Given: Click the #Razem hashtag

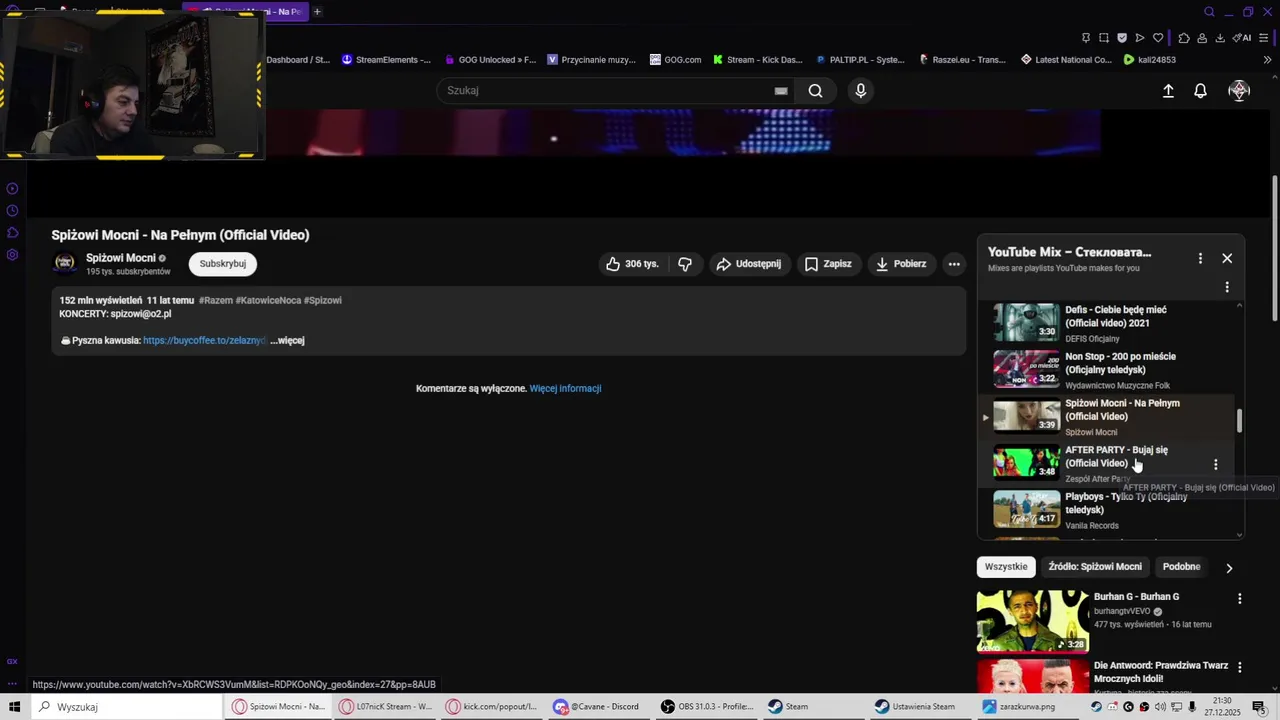Looking at the screenshot, I should [x=215, y=300].
